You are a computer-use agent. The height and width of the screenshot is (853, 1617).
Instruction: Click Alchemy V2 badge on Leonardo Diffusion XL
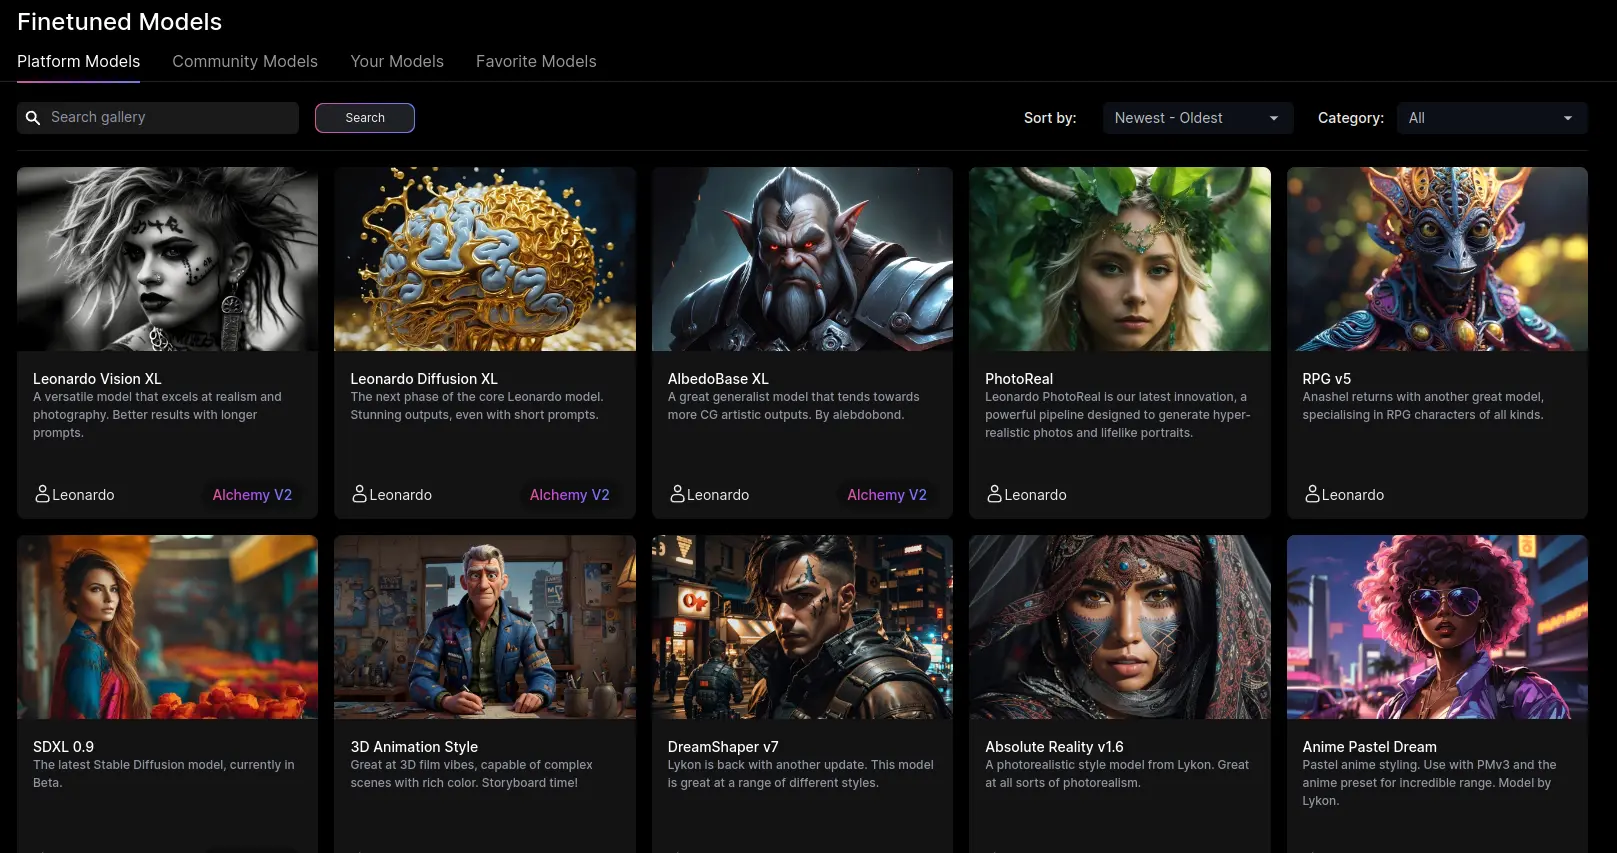569,495
